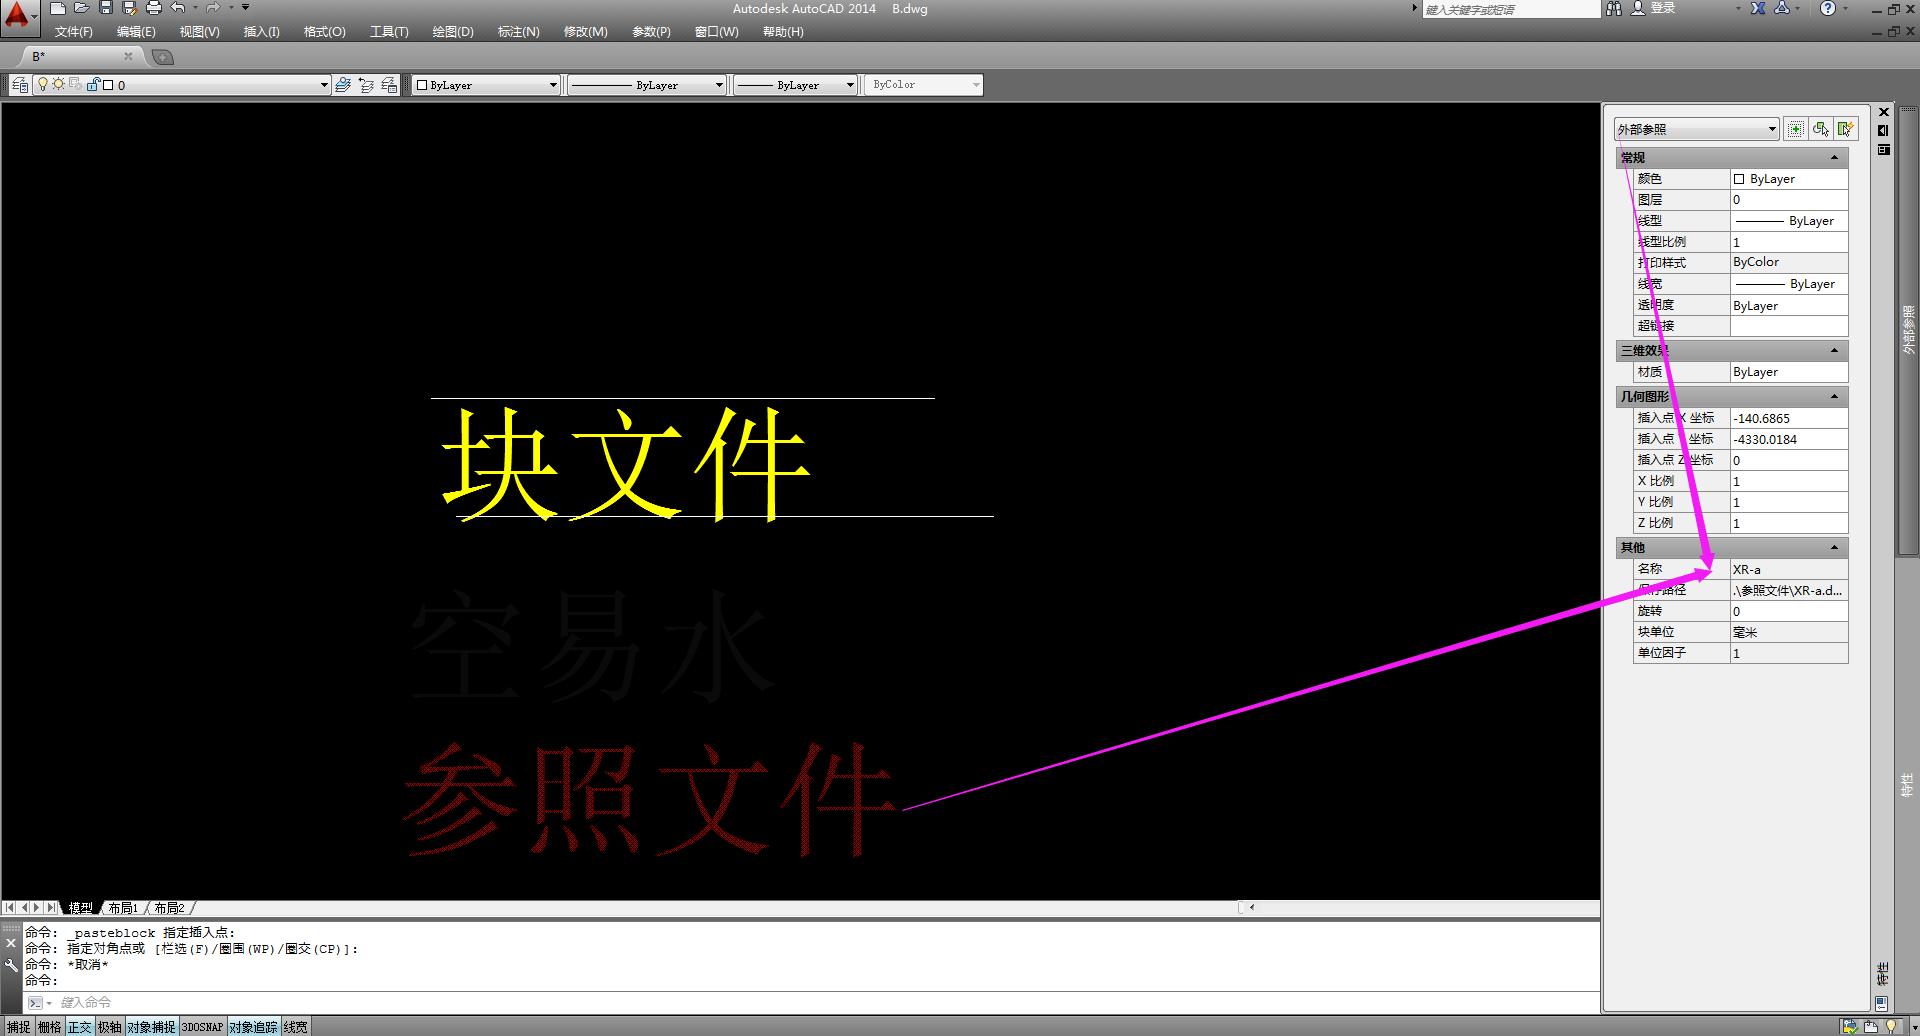The image size is (1920, 1036).
Task: Toggle PICKADD value in Properties palette
Action: click(x=1796, y=129)
